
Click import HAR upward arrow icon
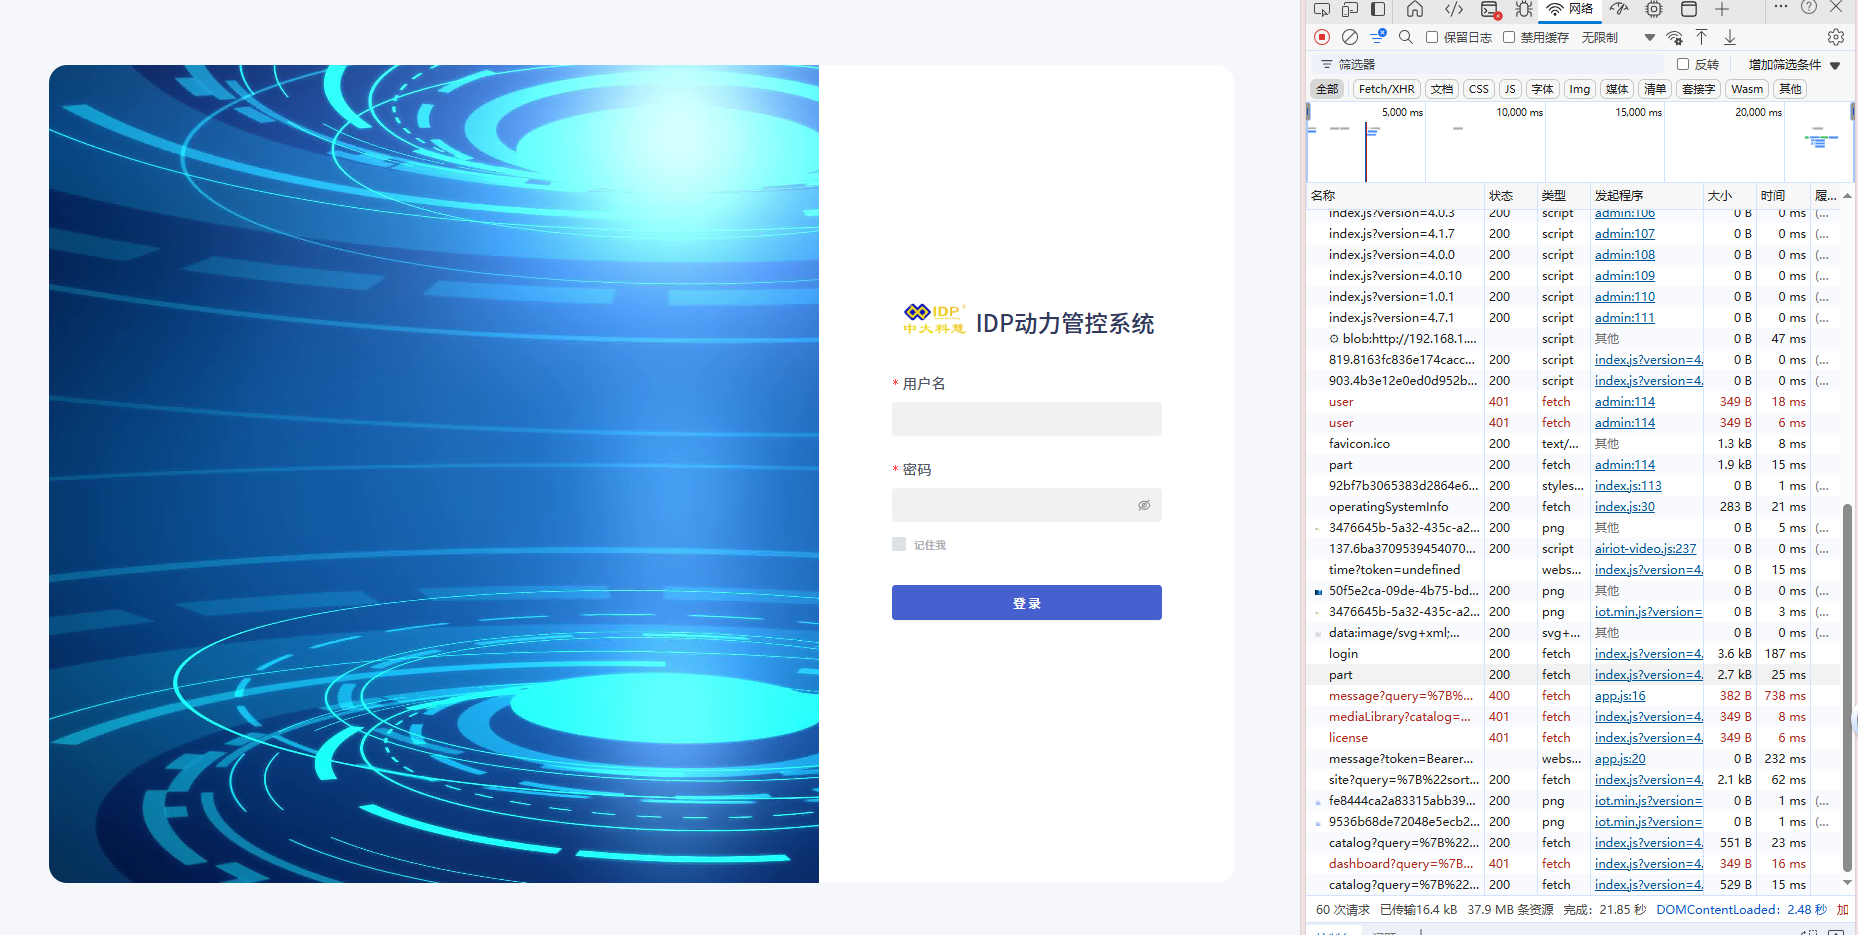tap(1702, 37)
